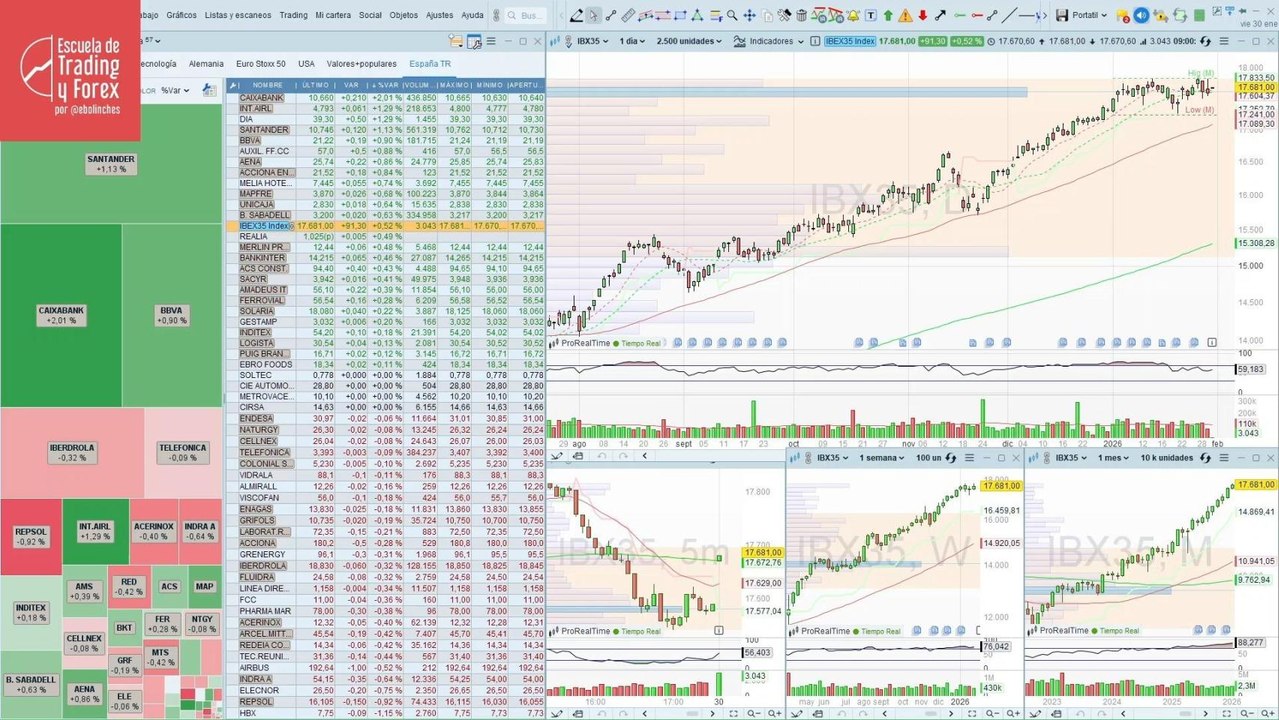Select the MAPFRE row in list
This screenshot has height=720, width=1279.
tap(386, 193)
